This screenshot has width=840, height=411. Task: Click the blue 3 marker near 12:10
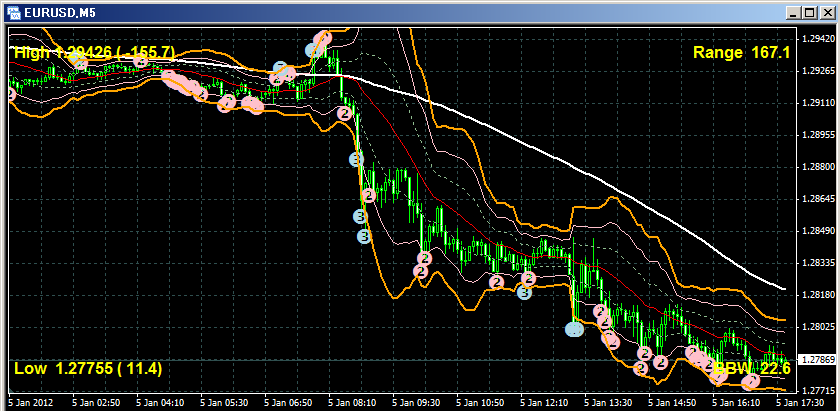click(524, 293)
